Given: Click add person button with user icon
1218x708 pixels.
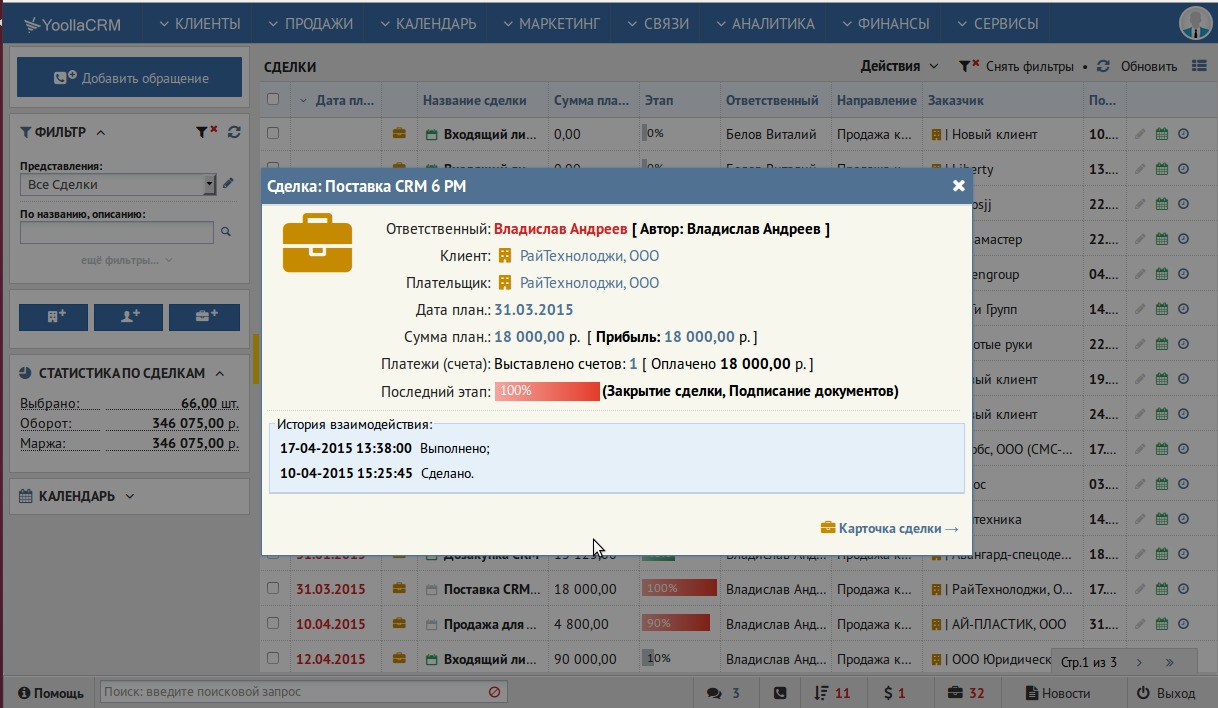Looking at the screenshot, I should click(128, 317).
